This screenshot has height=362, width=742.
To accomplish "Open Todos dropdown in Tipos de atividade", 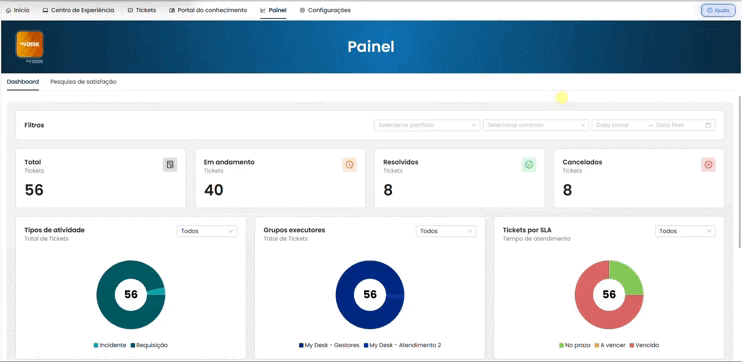I will click(207, 231).
